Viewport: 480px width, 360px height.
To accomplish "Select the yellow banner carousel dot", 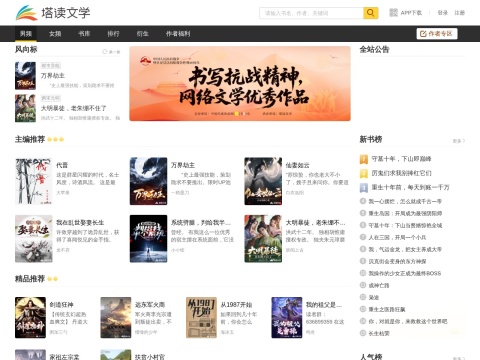I will (x=237, y=114).
